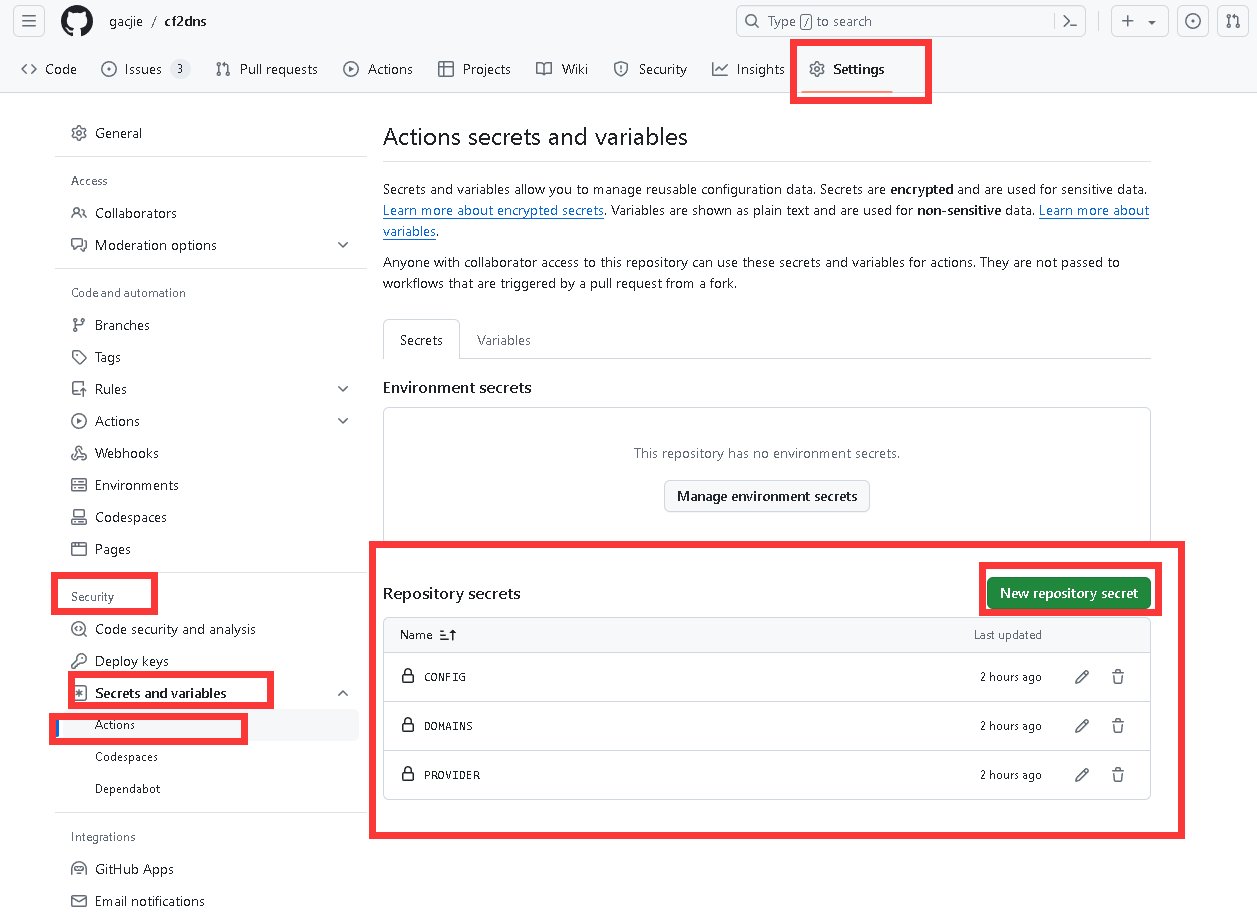Click the Environments icon in sidebar
Image resolution: width=1257 pixels, height=922 pixels.
(79, 485)
